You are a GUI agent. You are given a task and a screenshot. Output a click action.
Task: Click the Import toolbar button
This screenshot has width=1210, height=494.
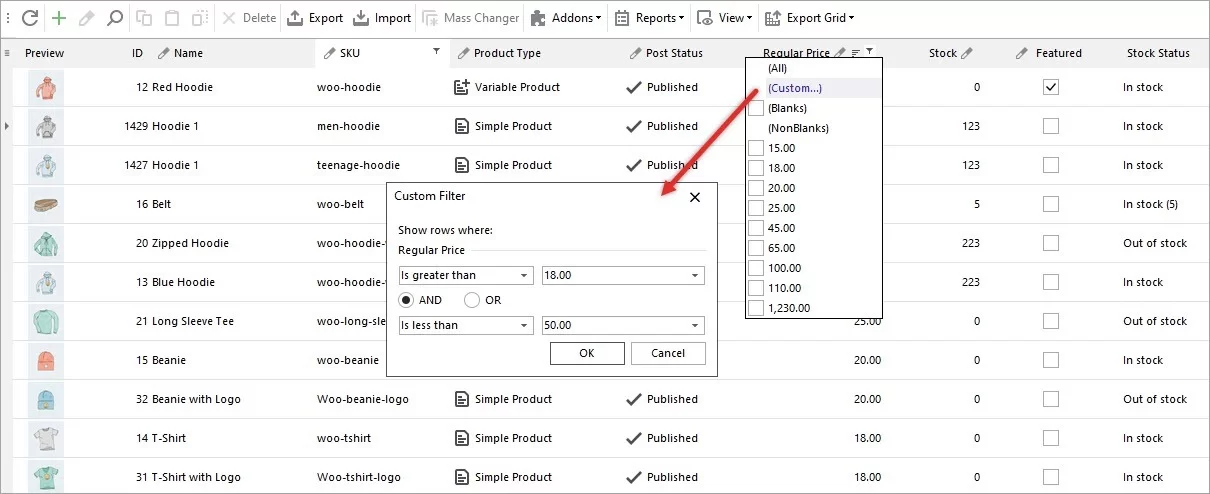click(x=382, y=18)
